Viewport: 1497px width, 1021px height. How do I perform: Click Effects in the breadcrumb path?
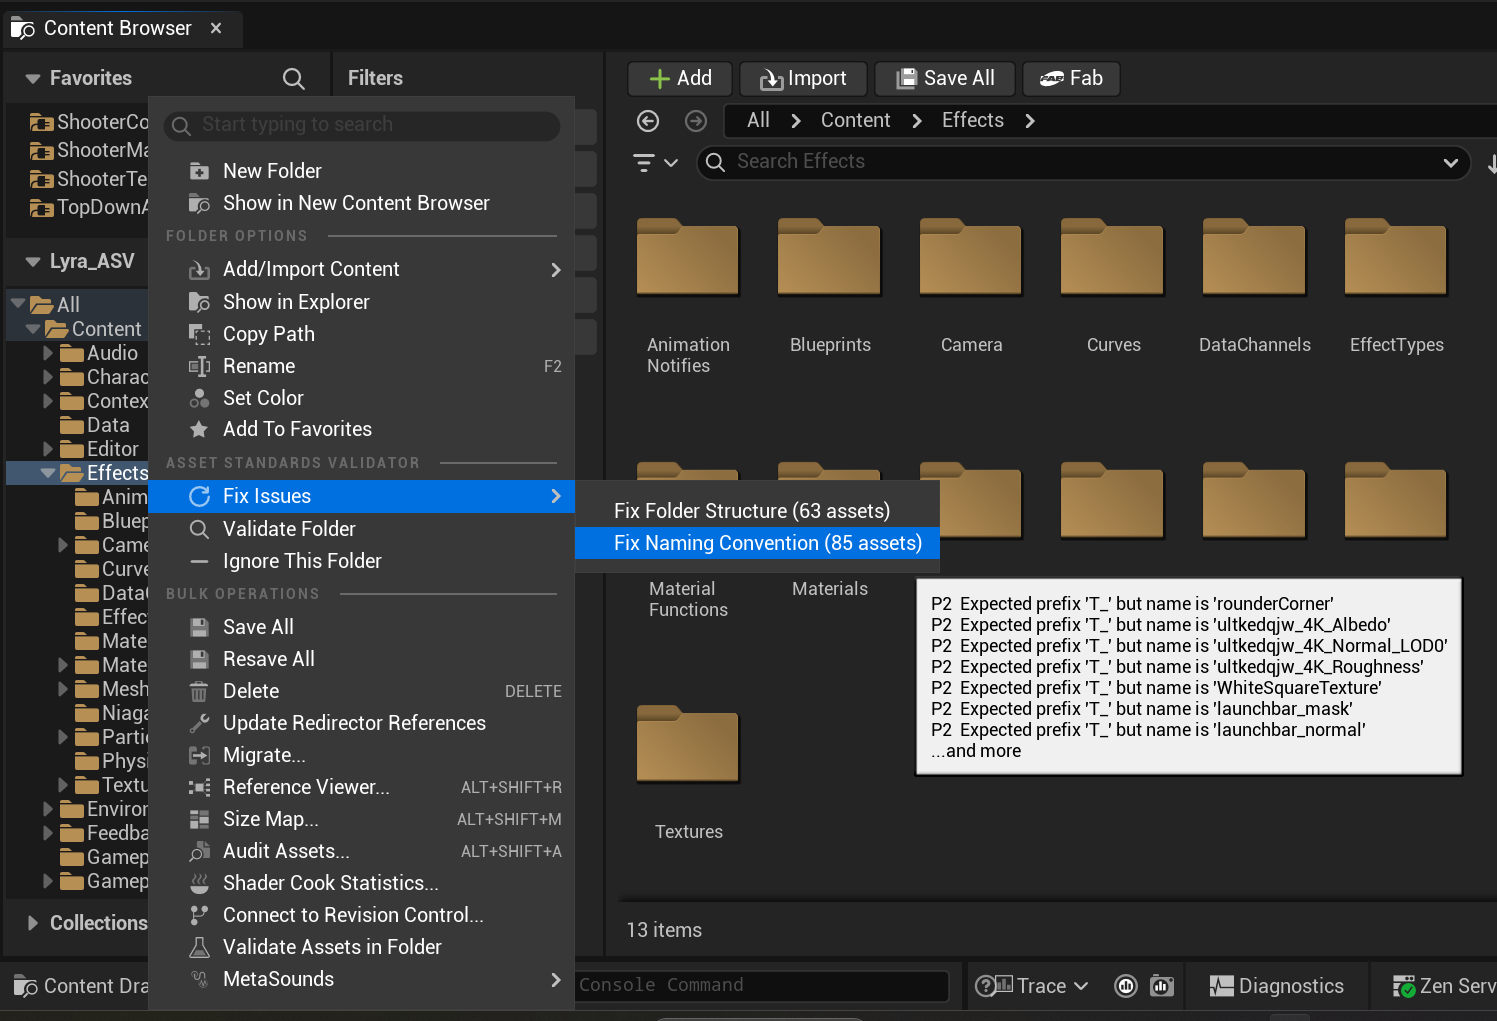[x=973, y=120]
